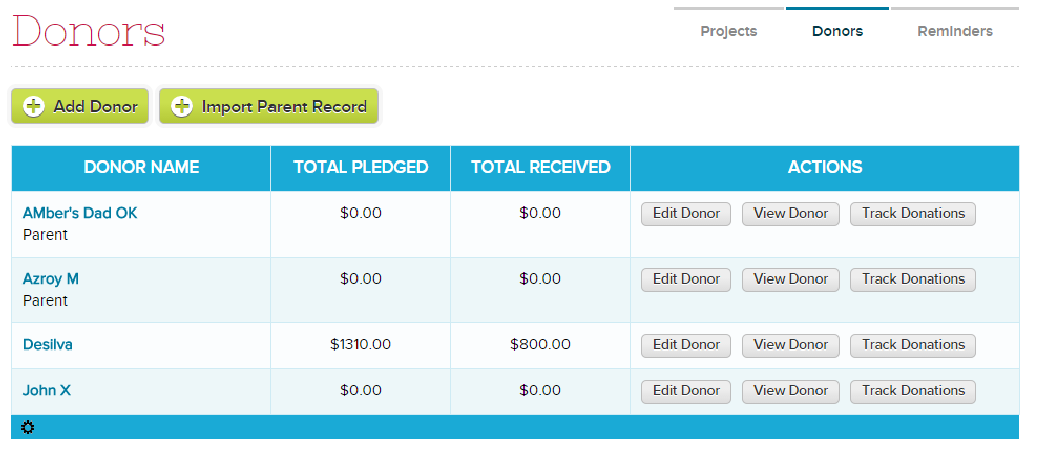Open the gear icon in table footer
The height and width of the screenshot is (461, 1037).
coord(27,428)
